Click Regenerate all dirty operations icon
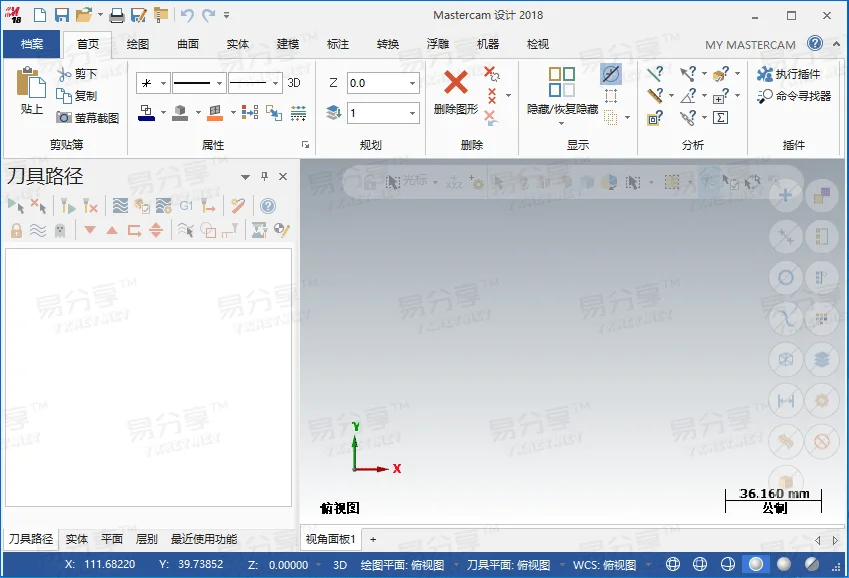Image resolution: width=849 pixels, height=578 pixels. (x=90, y=206)
